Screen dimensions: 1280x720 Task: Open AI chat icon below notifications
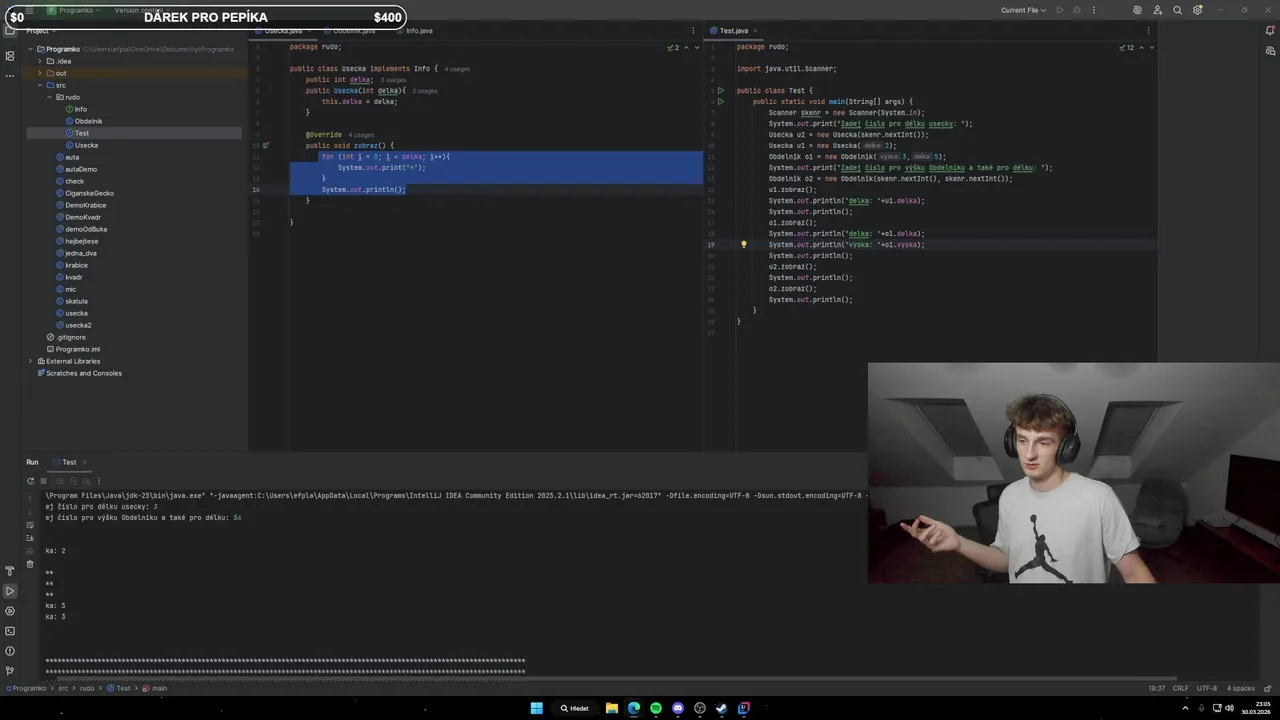click(x=1270, y=51)
